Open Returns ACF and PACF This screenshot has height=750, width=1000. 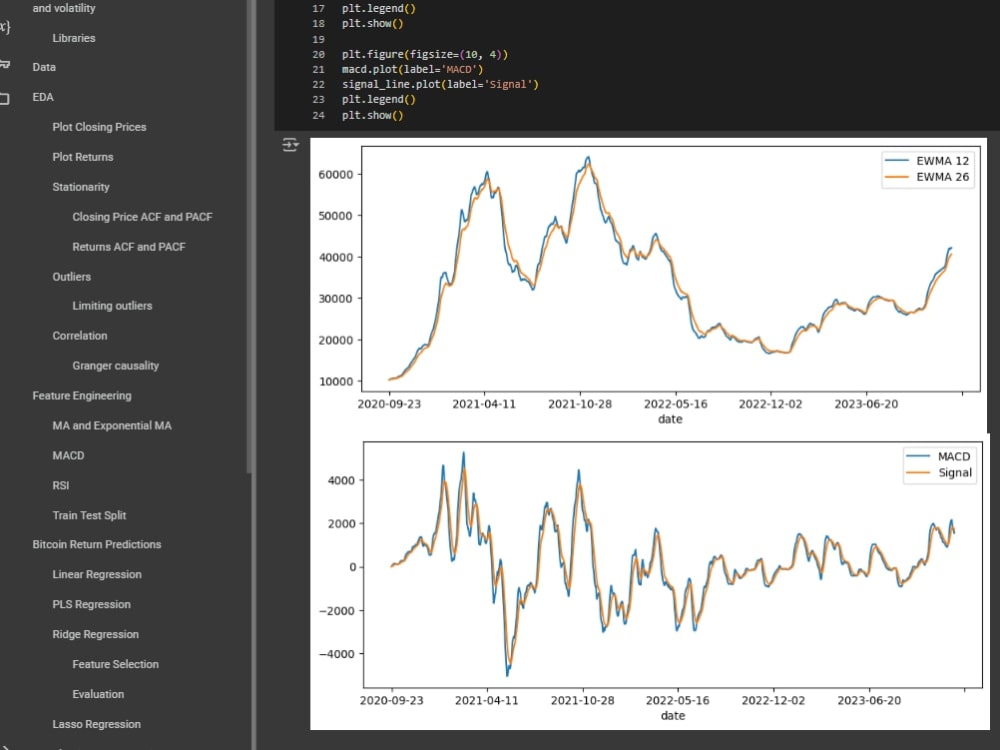129,247
